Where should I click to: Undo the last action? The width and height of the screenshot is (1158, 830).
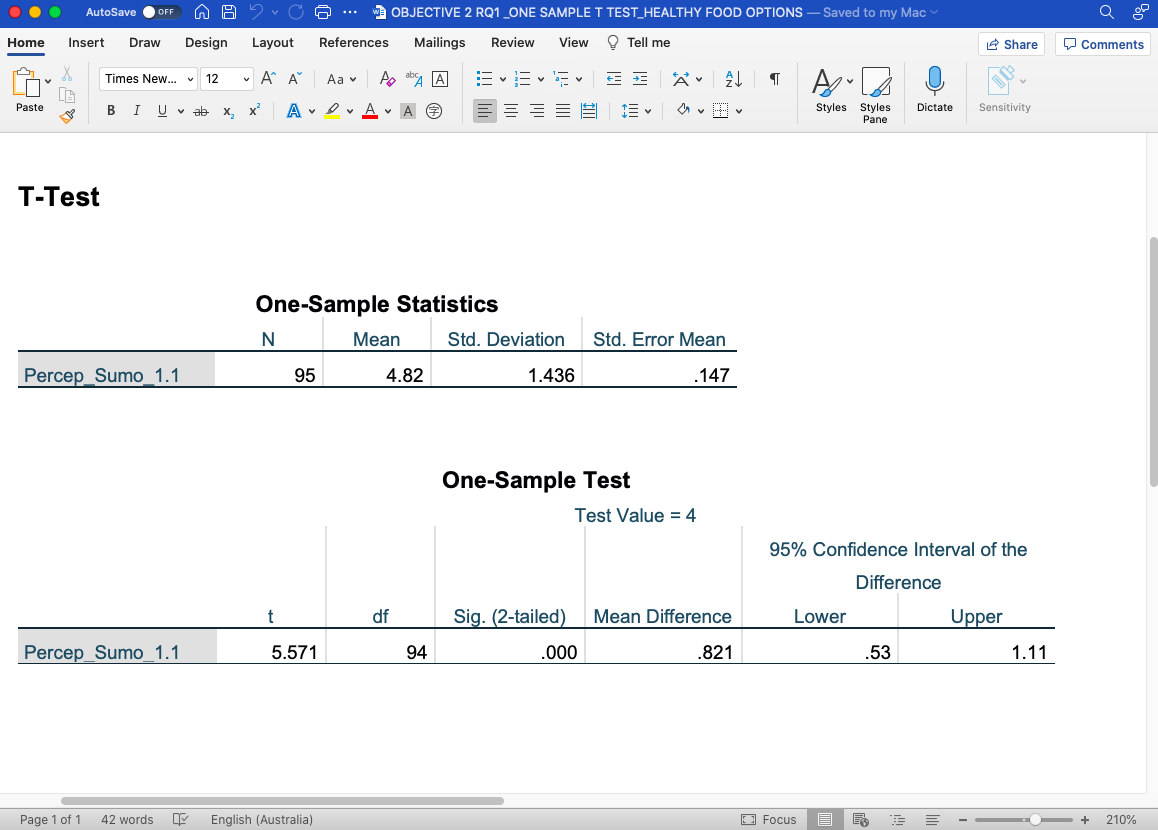pos(256,12)
